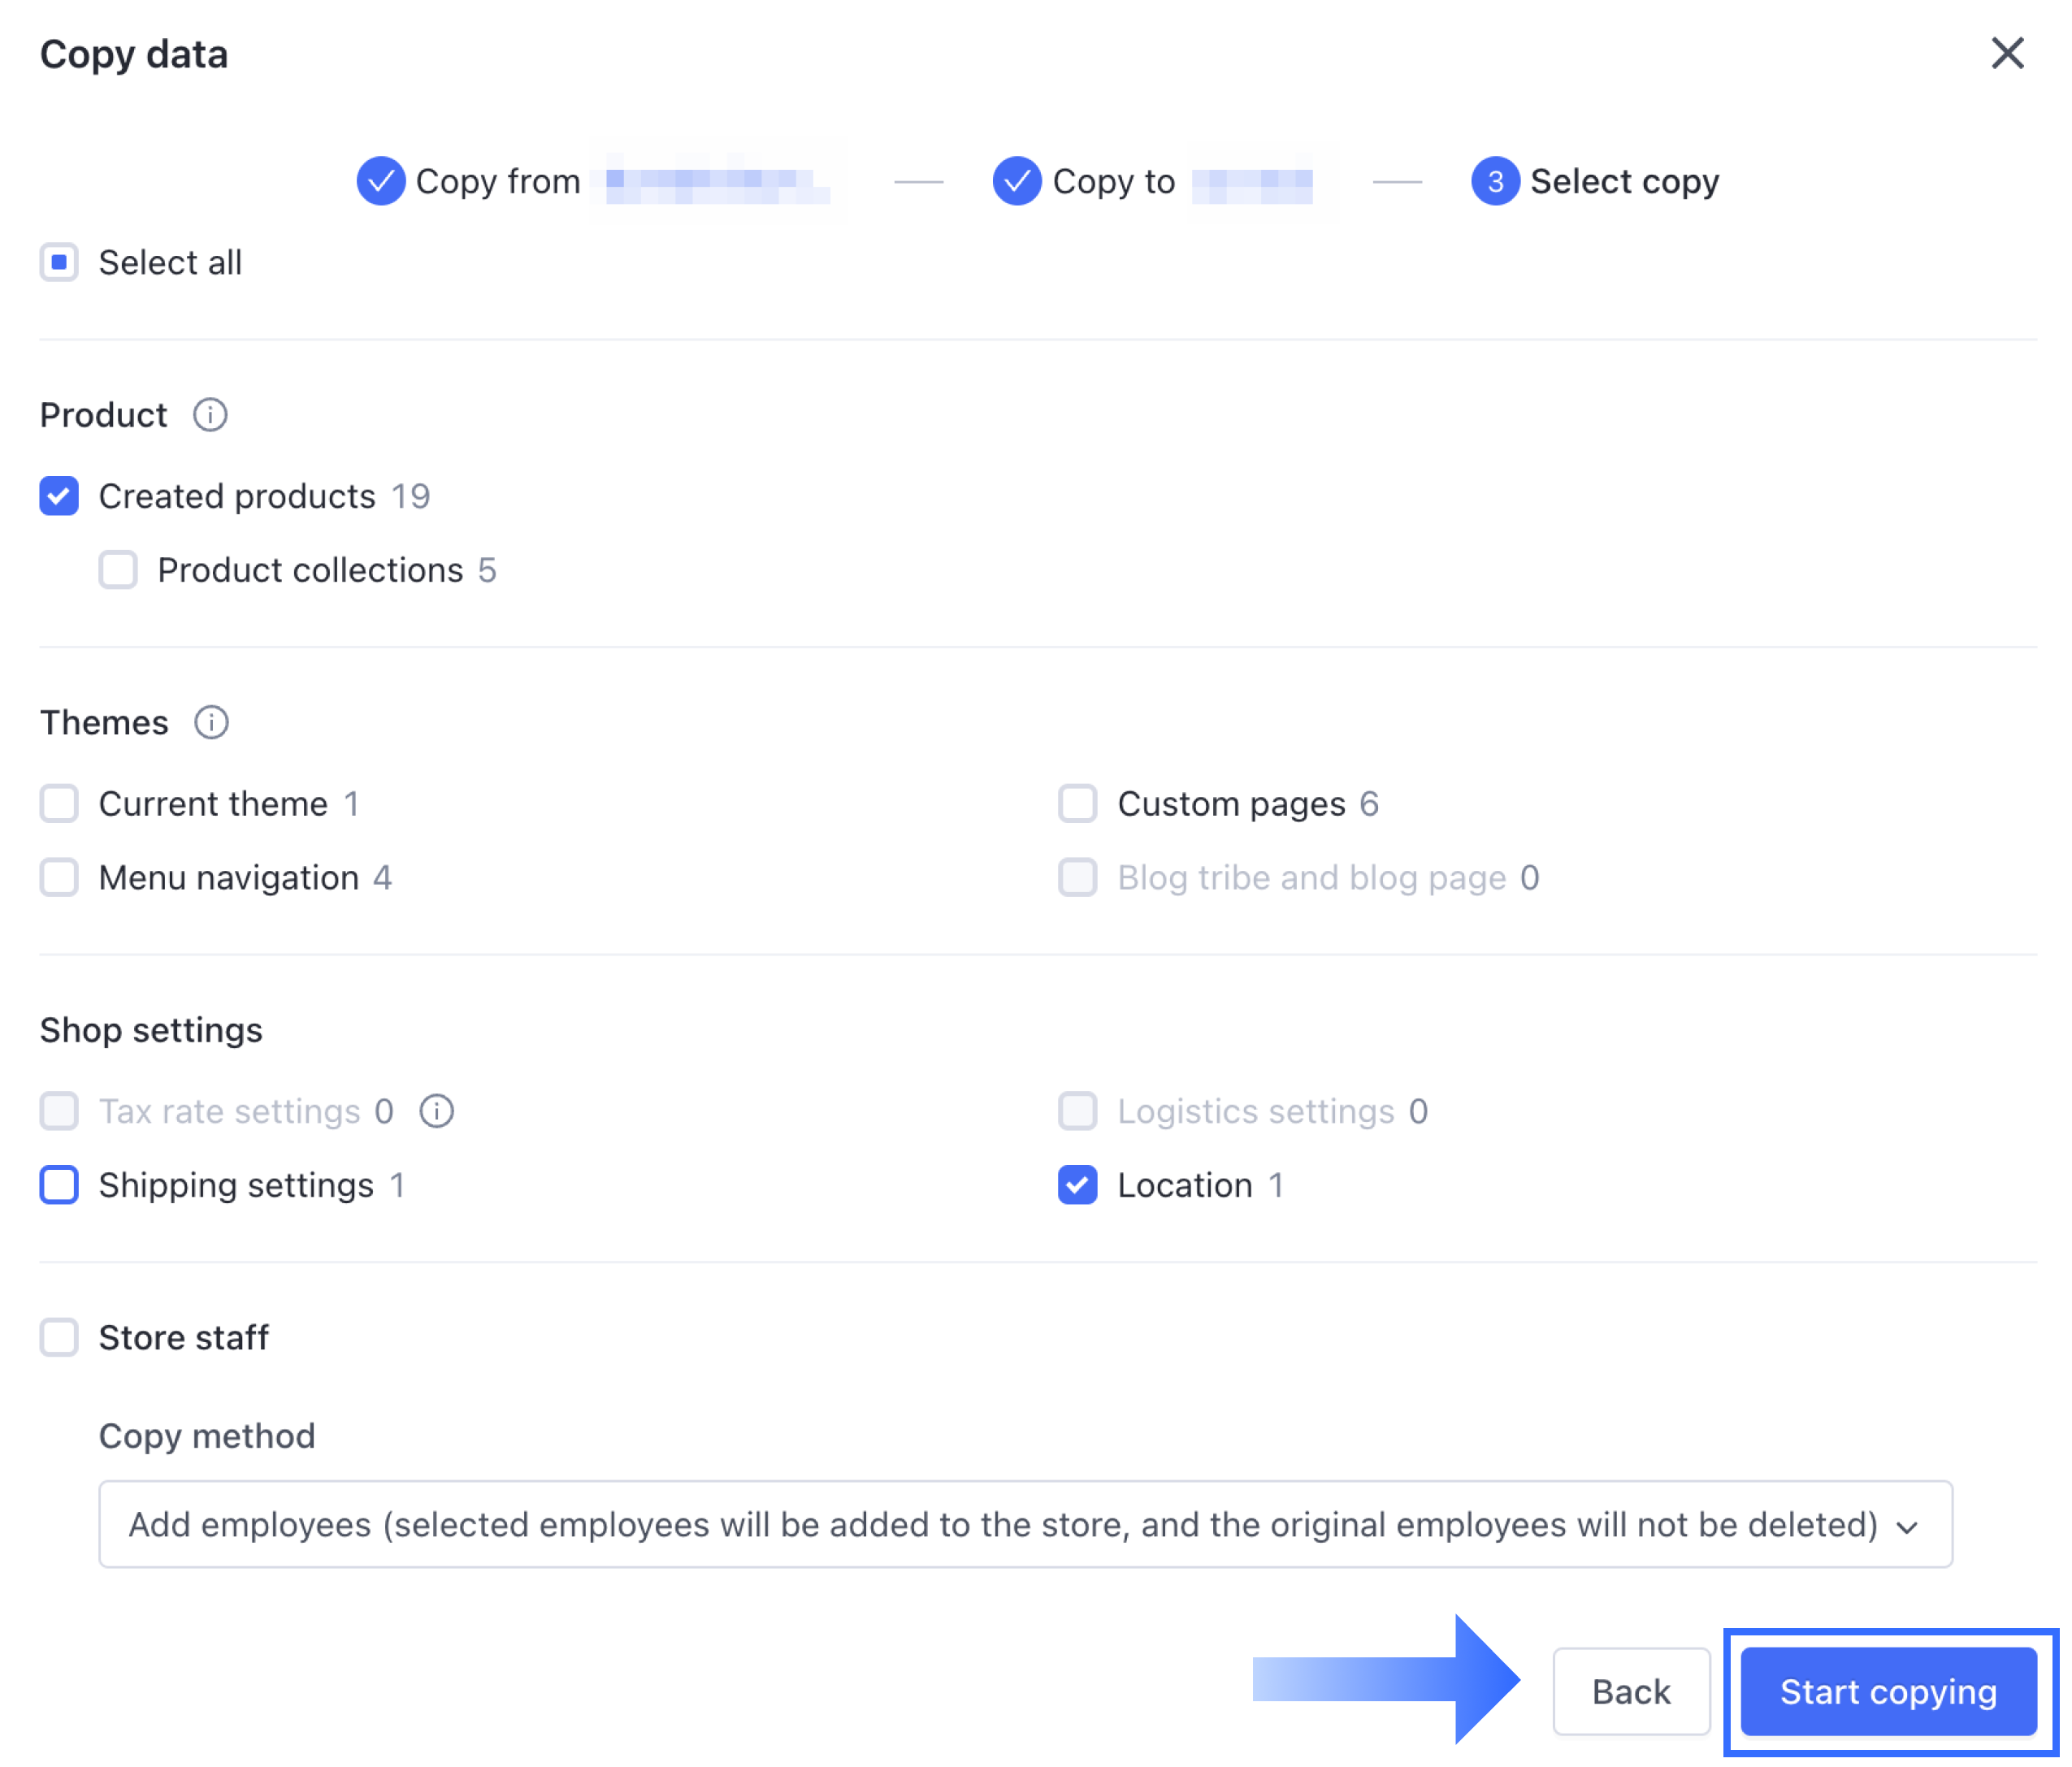Image resolution: width=2072 pixels, height=1767 pixels.
Task: Click the Copy to step checkmark icon
Action: pyautogui.click(x=1017, y=181)
